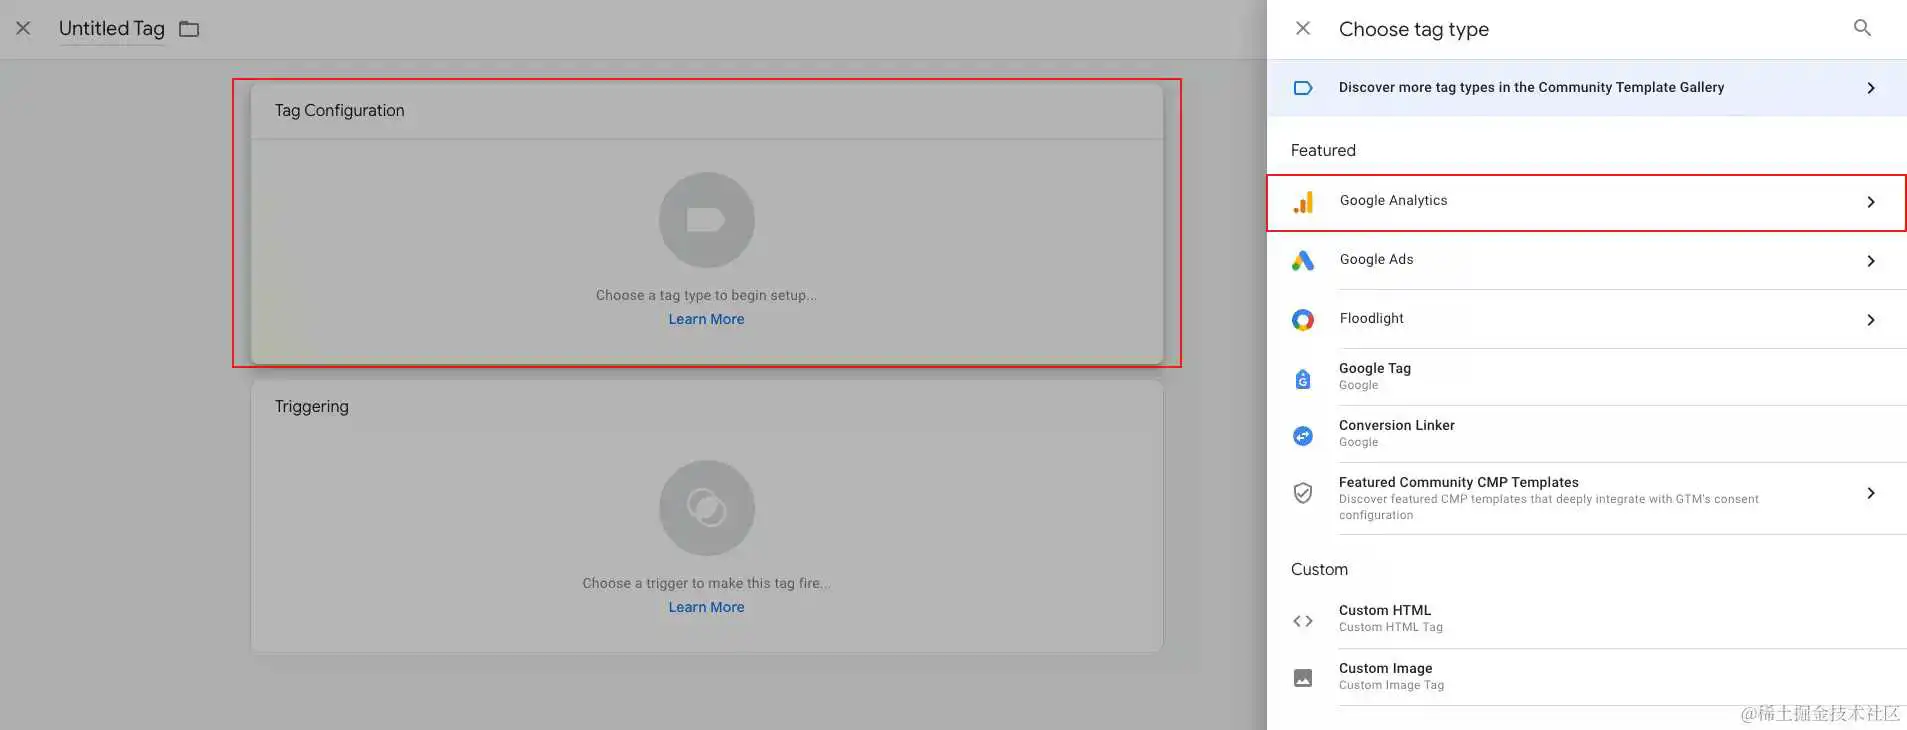The height and width of the screenshot is (730, 1907).
Task: Select the Google Analytics tag type
Action: 1586,203
